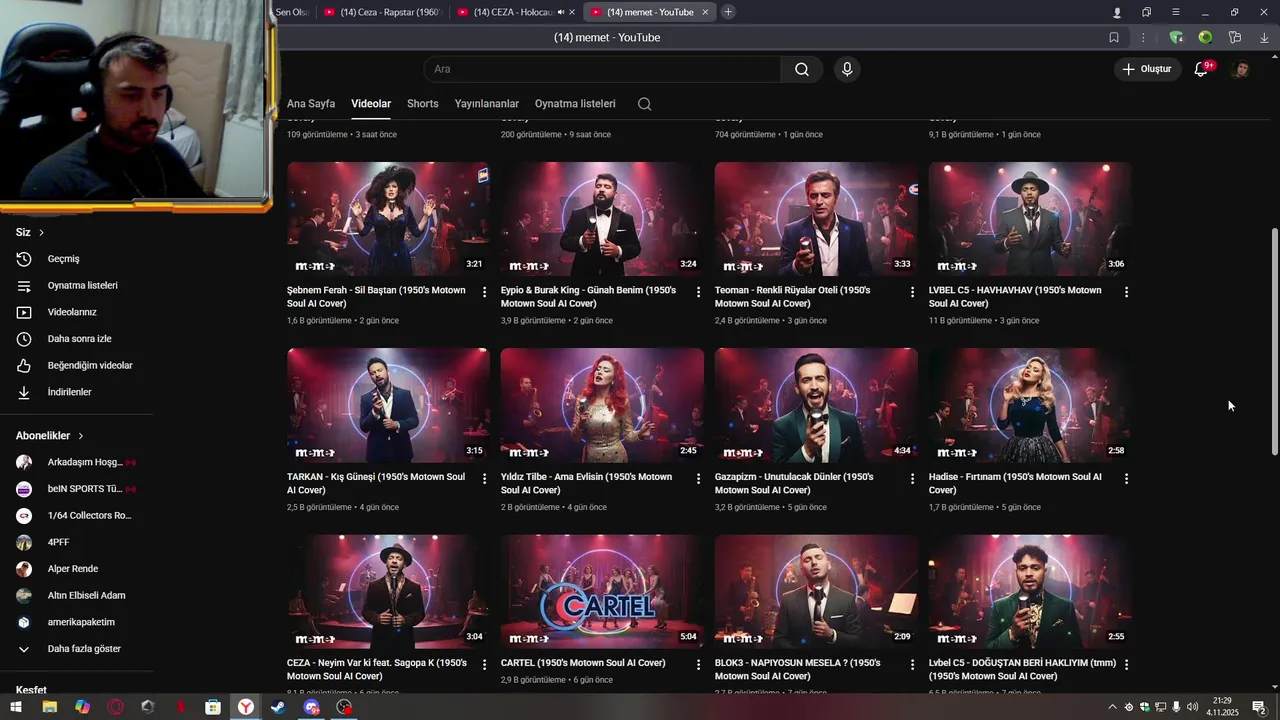Viewport: 1280px width, 720px height.
Task: Play Şebnem Ferah Sil Baştan thumbnail
Action: [x=388, y=219]
